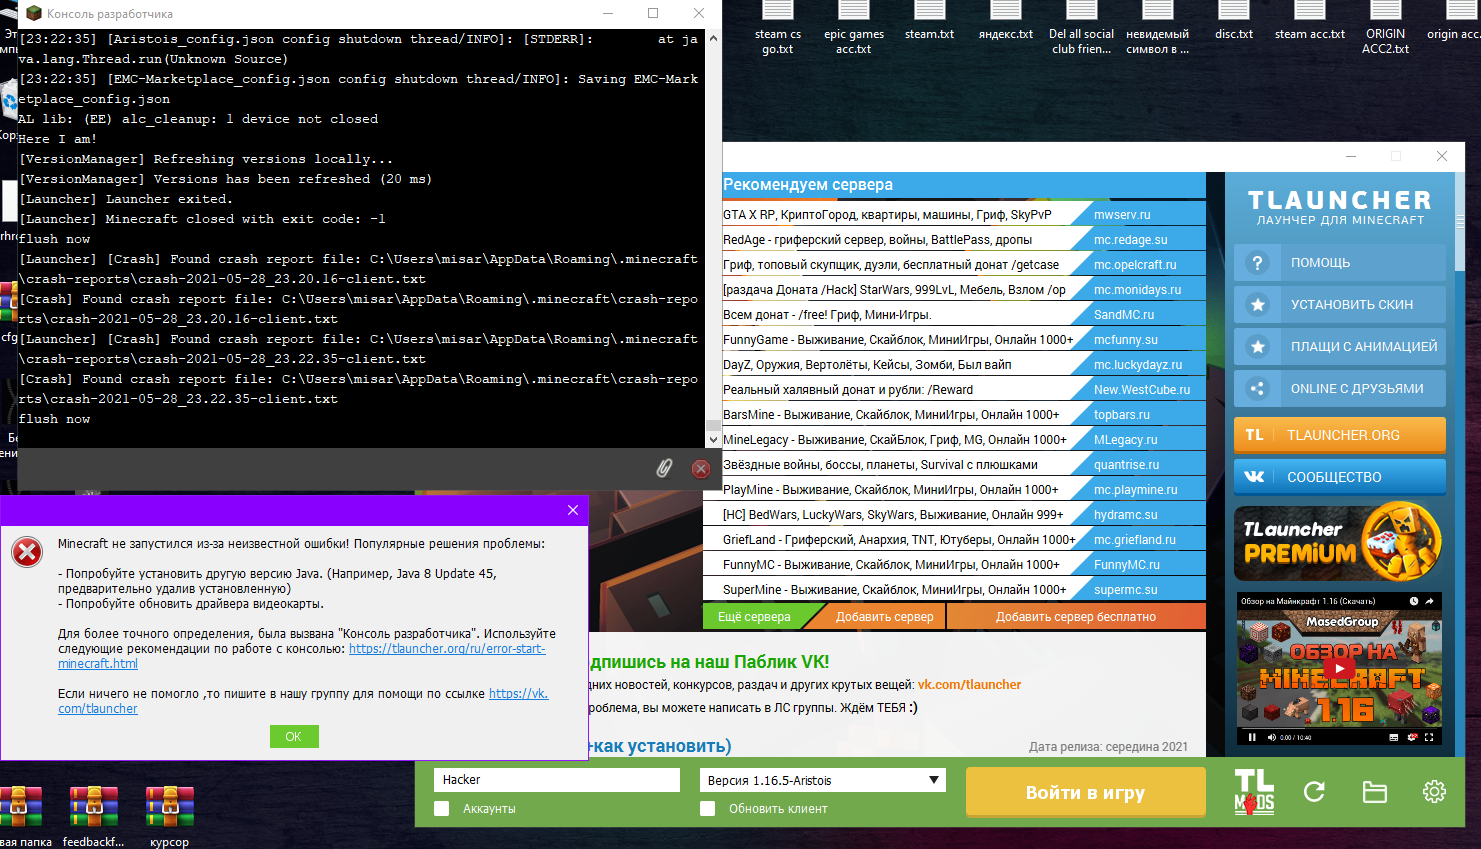Open epic games acc.txt desktop file
This screenshot has width=1481, height=849.
click(854, 28)
